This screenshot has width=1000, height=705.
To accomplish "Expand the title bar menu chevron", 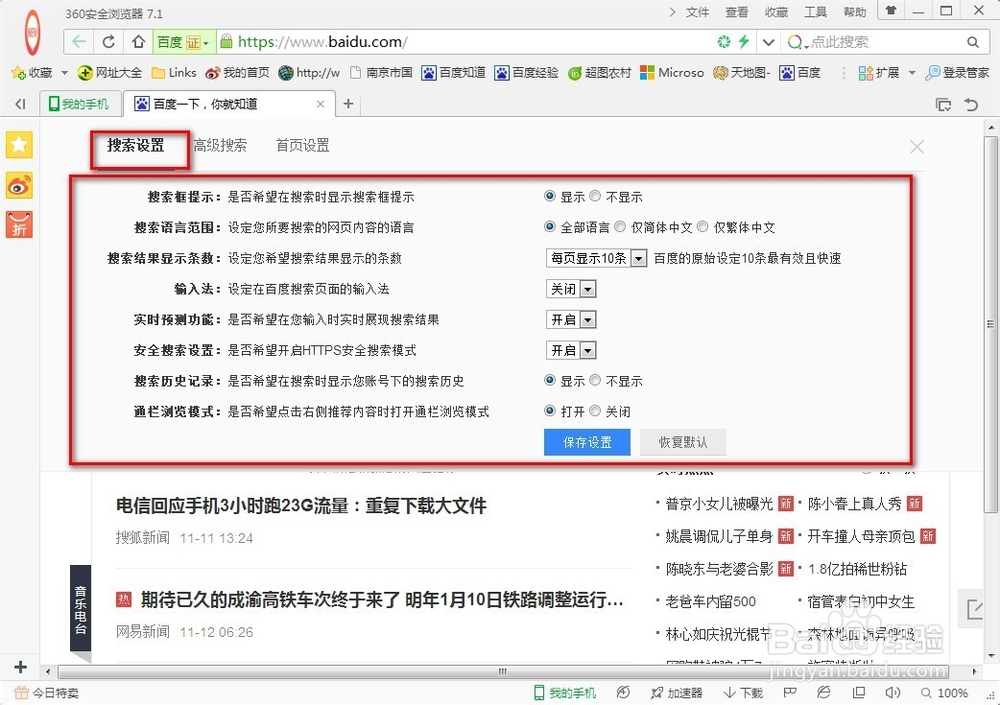I will coord(672,11).
